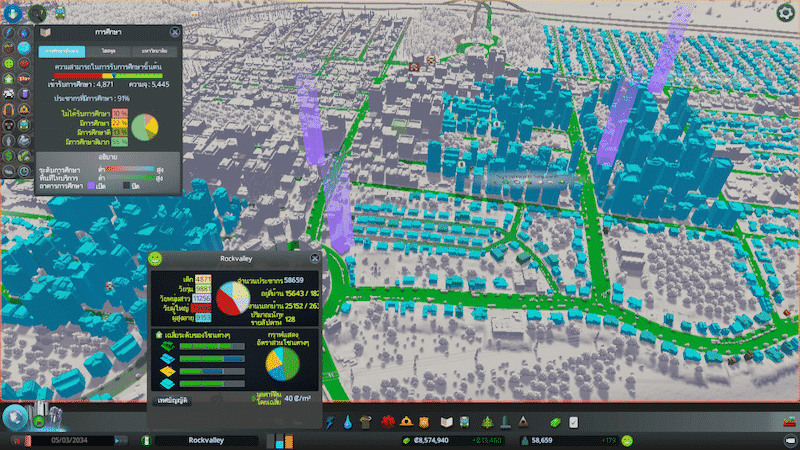Open the water and sewage build menu
Image resolution: width=800 pixels, height=450 pixels.
click(347, 422)
